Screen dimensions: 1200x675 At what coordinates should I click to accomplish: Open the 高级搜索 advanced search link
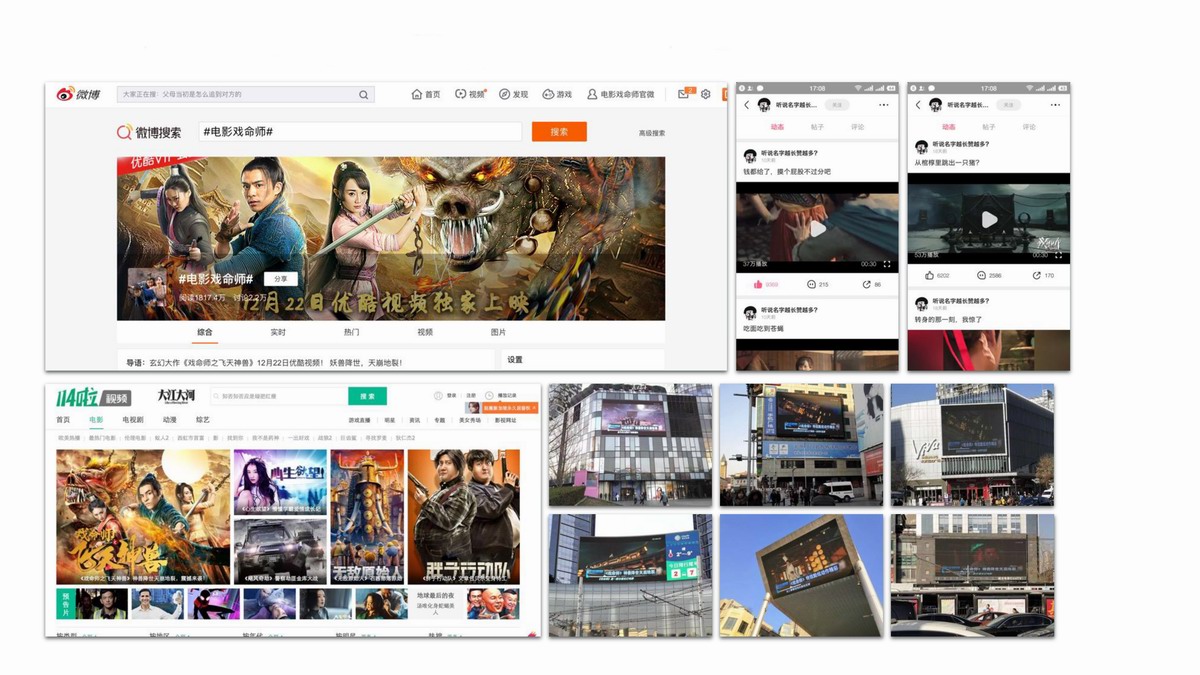coord(652,133)
